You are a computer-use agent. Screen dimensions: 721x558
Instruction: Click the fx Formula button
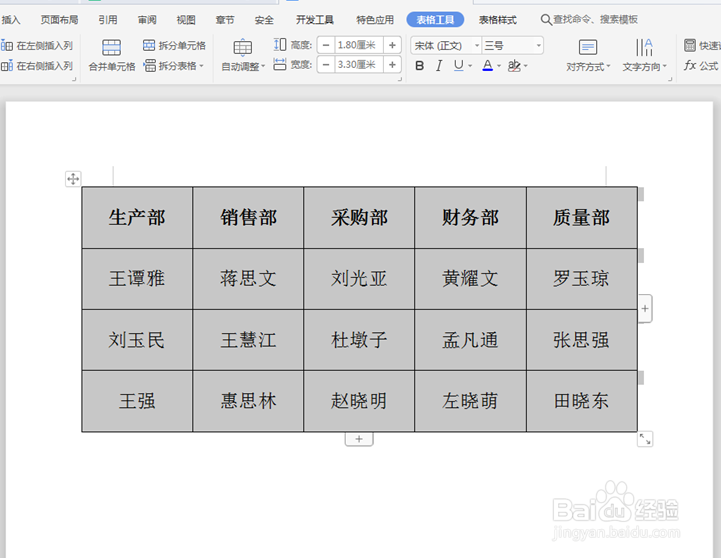coord(701,66)
